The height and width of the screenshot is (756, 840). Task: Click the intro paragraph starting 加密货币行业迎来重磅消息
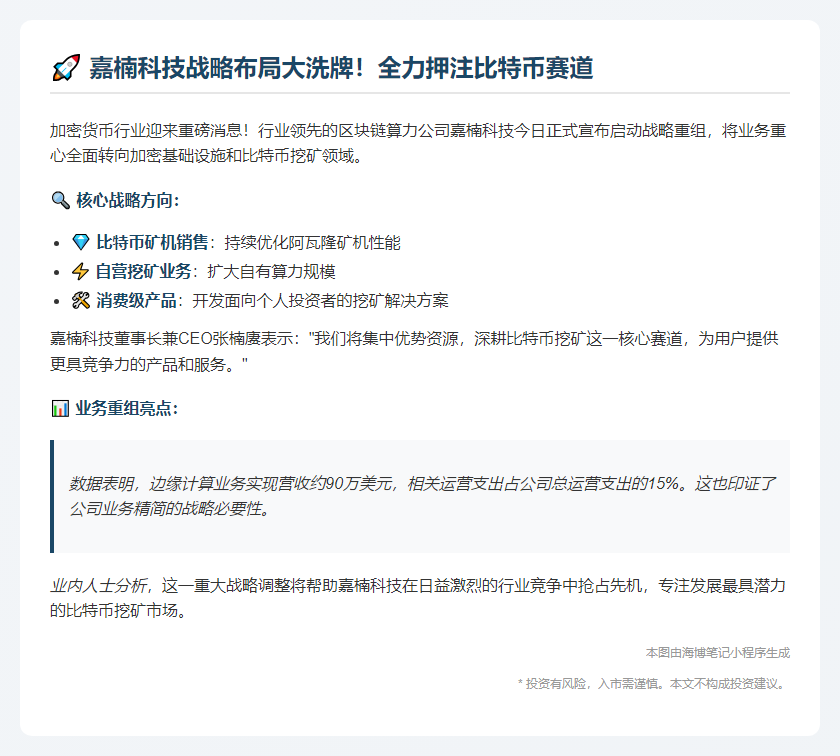pos(418,143)
